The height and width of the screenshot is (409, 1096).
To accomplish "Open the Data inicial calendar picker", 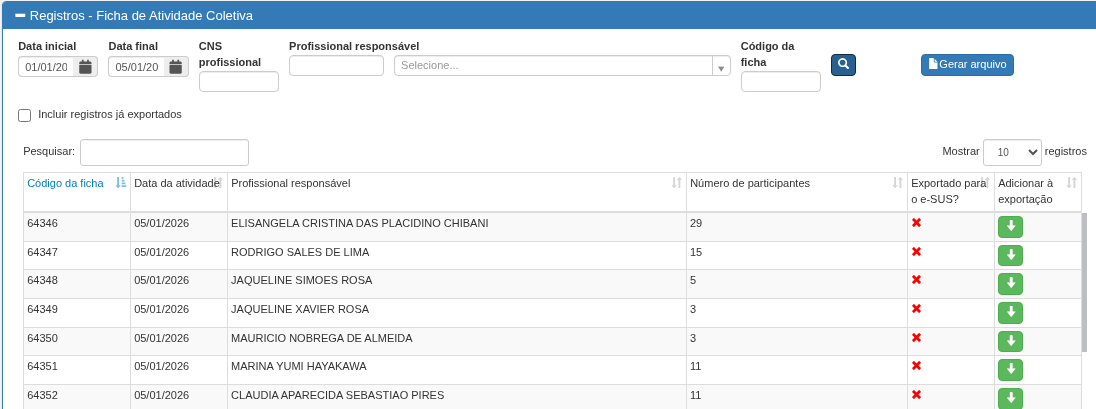I will point(85,67).
